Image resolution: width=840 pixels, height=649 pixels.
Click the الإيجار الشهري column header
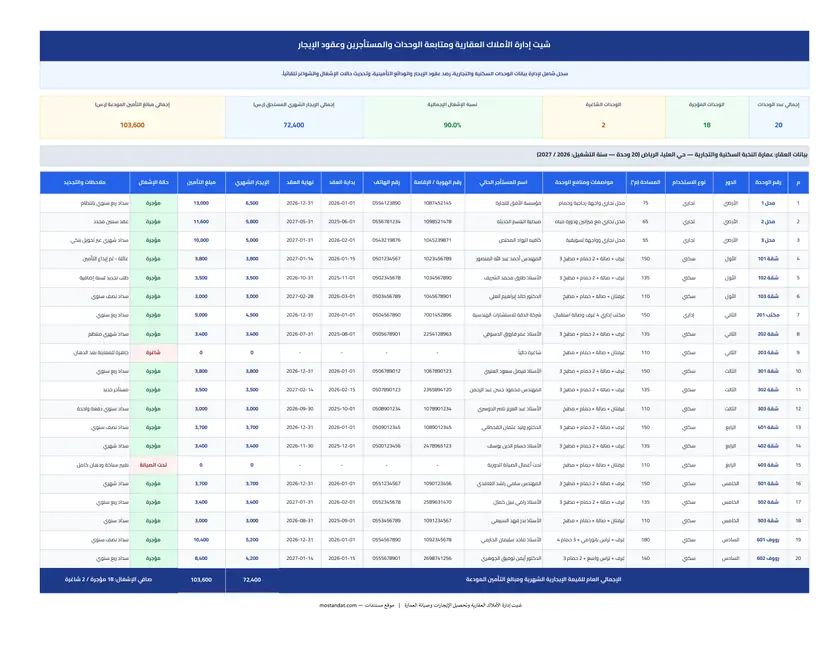(x=252, y=183)
